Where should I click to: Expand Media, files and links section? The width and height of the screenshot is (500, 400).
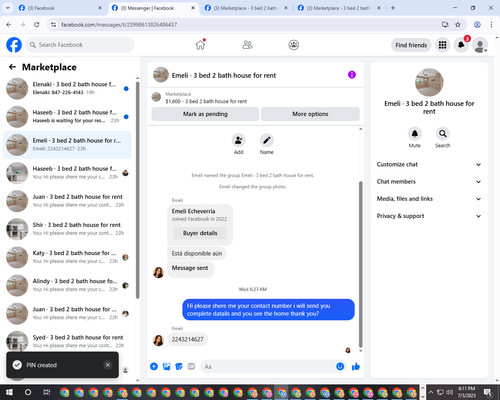(429, 199)
